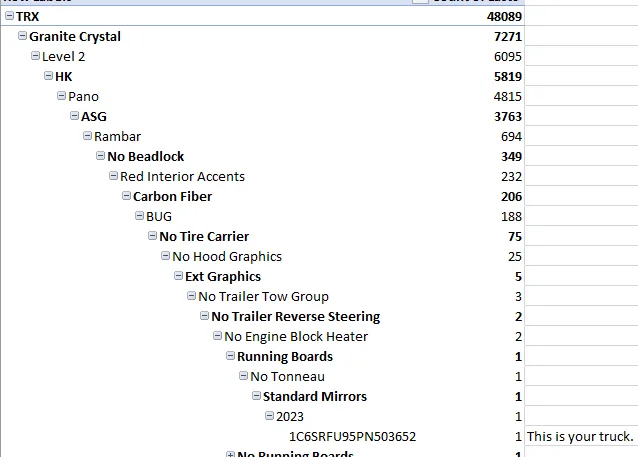The image size is (638, 457).
Task: Select the count value 75
Action: pyautogui.click(x=515, y=236)
